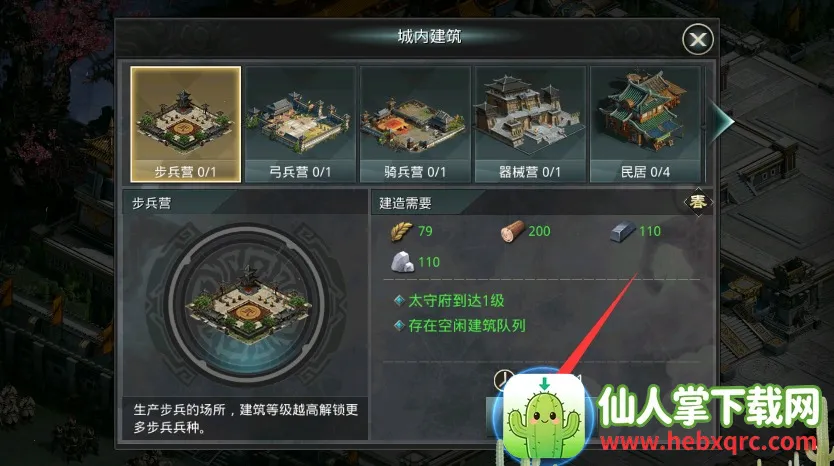Screen dimensions: 834x466
Task: Click the 春 season diamond badge
Action: 698,202
